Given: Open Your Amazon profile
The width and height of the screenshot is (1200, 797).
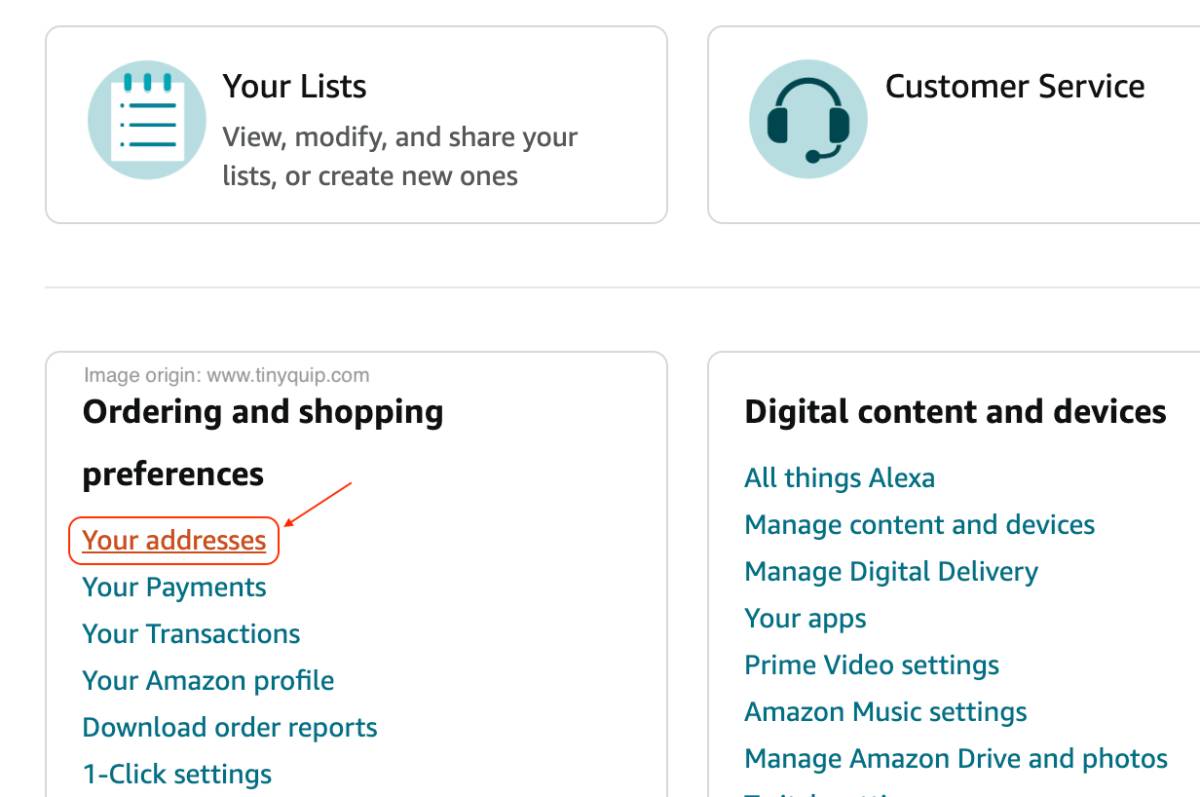Looking at the screenshot, I should tap(208, 680).
